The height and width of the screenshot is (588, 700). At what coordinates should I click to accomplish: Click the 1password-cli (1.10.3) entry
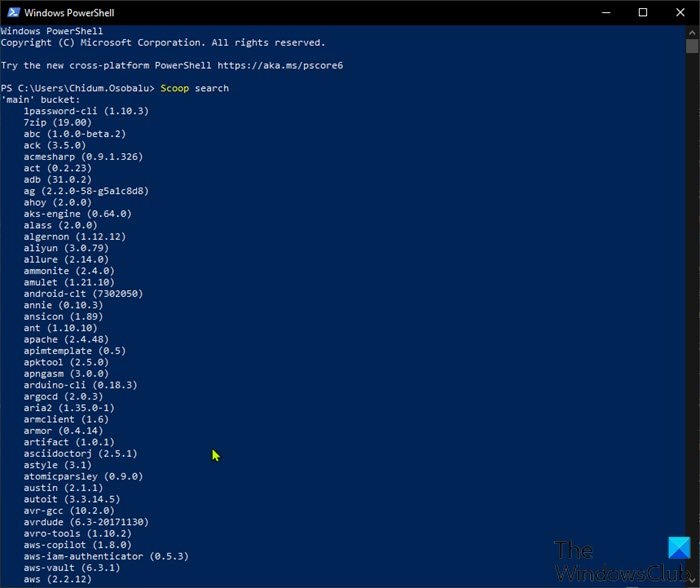pos(86,111)
